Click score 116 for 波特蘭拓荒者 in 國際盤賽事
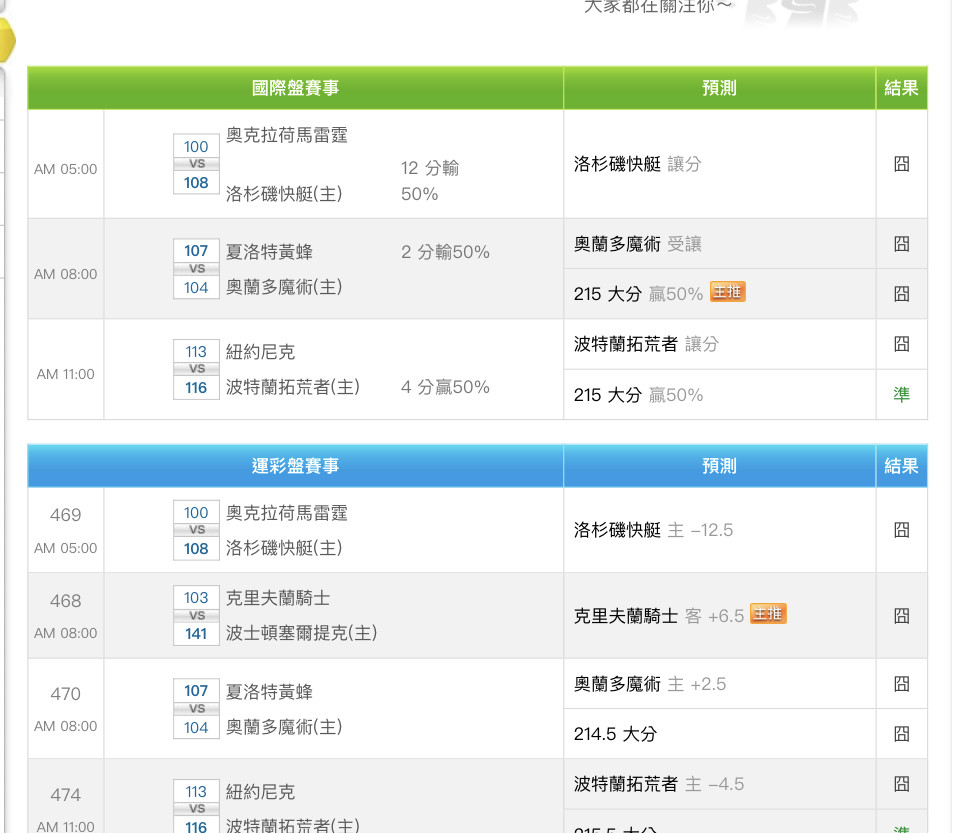The height and width of the screenshot is (833, 975). (x=196, y=388)
